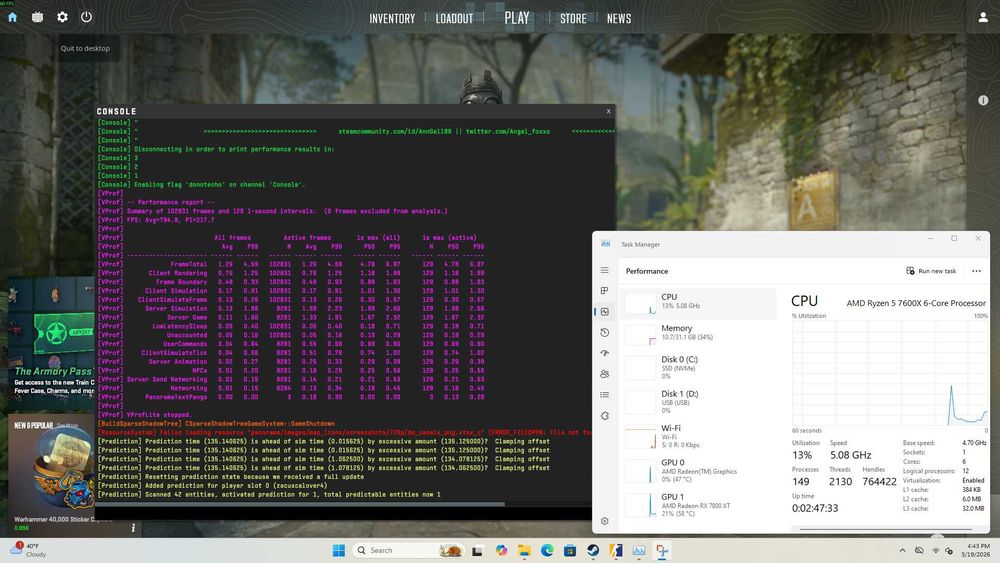Select GPU 1 Radeon RX 7800 XT item
Viewport: 1000px width, 563px height.
point(698,505)
